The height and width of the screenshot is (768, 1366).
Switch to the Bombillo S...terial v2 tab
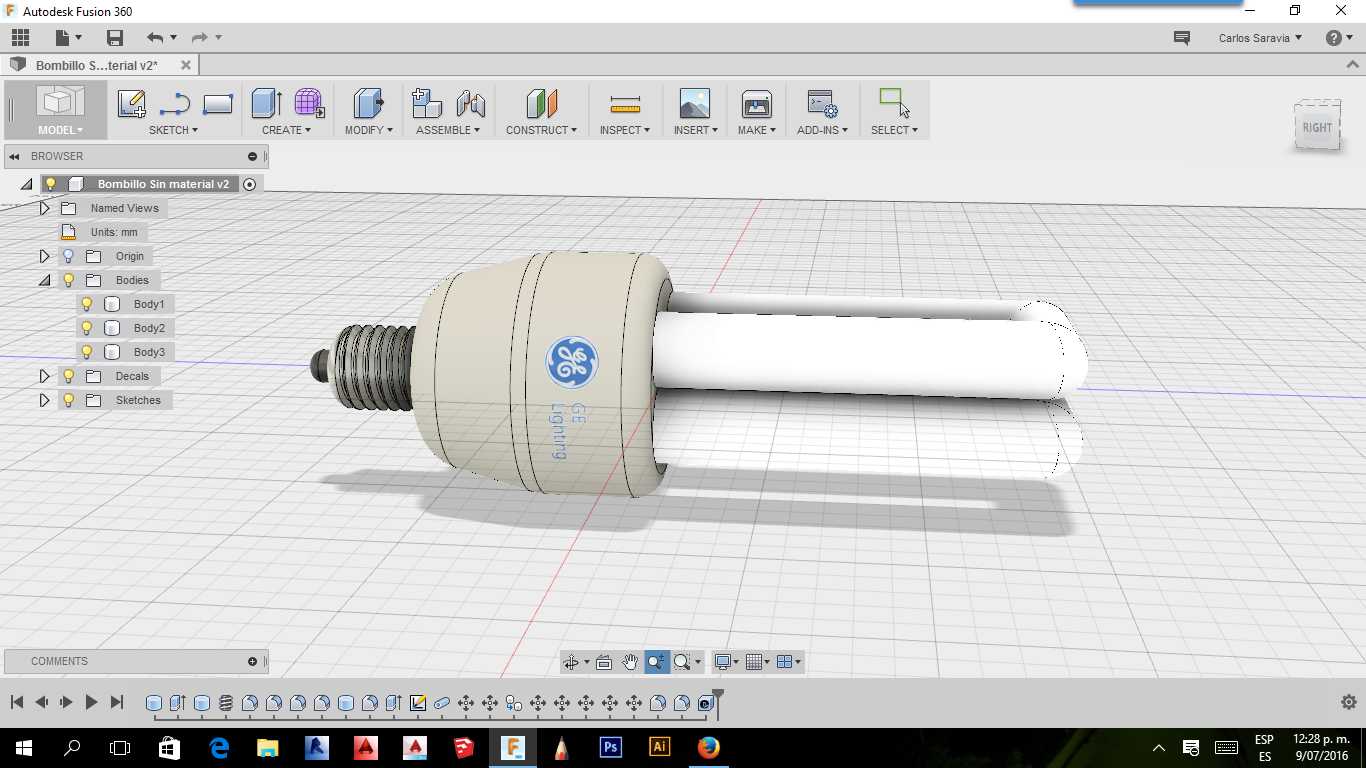tap(97, 65)
